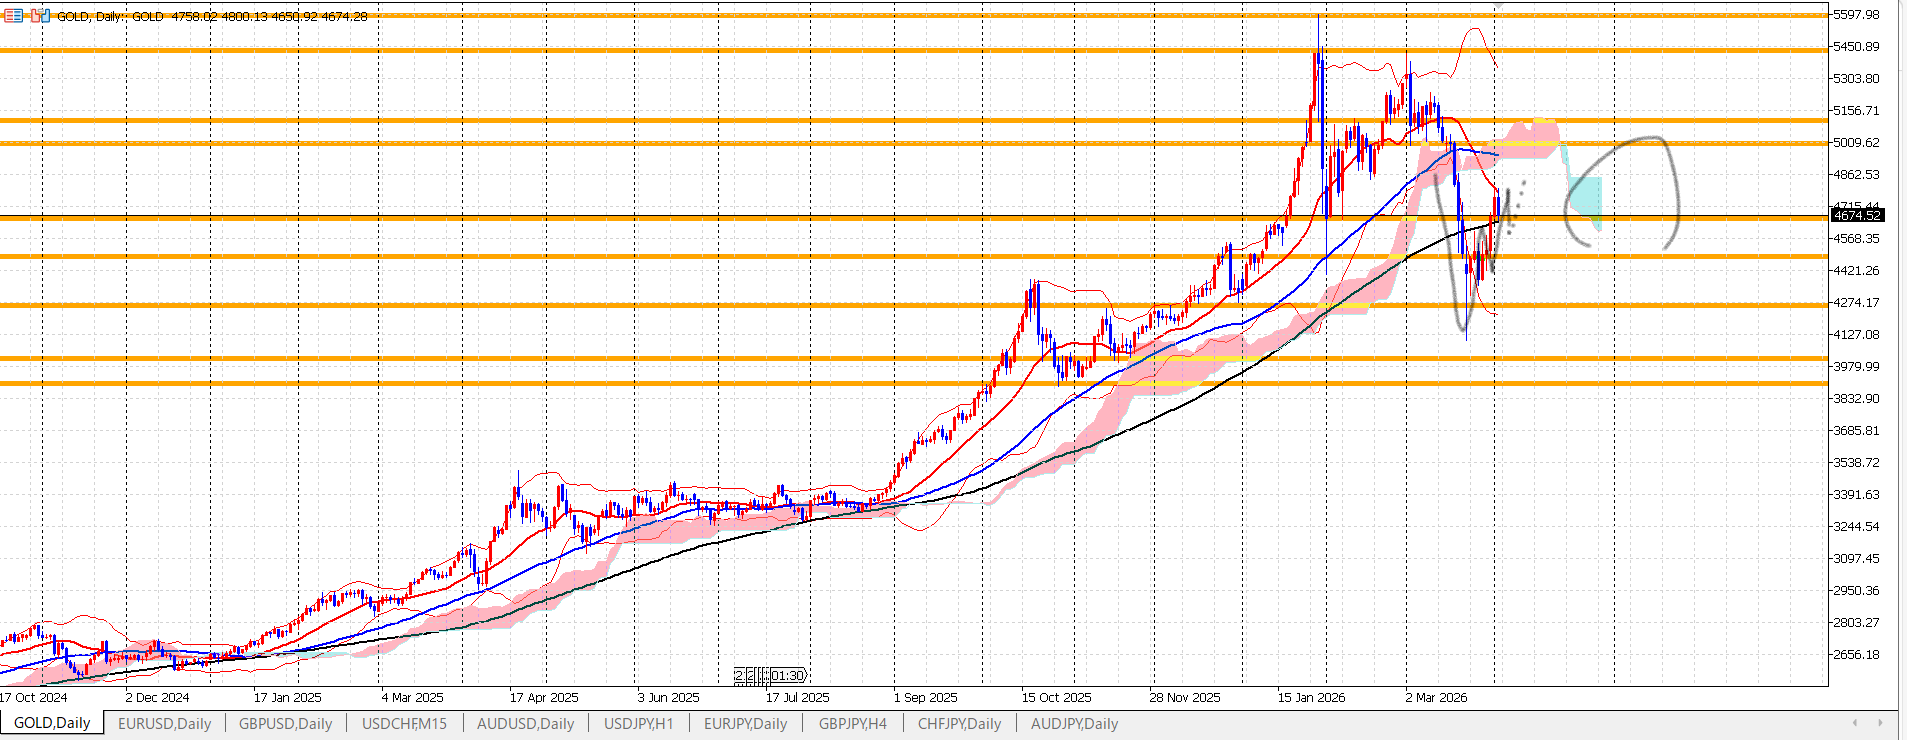
Task: Select the USDCHF,M15 chart tab
Action: tap(404, 724)
